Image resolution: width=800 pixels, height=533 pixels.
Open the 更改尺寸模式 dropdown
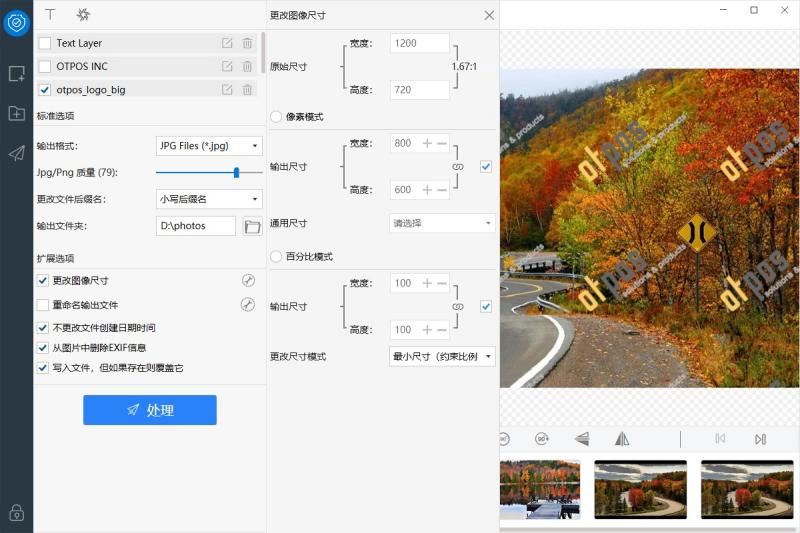441,356
